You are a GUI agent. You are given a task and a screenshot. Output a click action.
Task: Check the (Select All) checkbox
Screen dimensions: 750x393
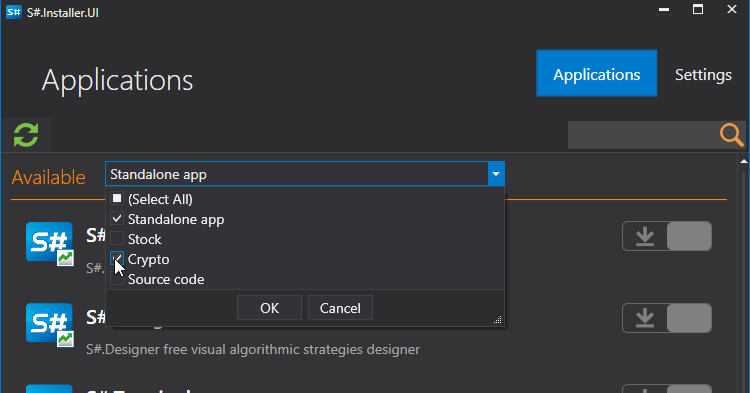[x=117, y=198]
